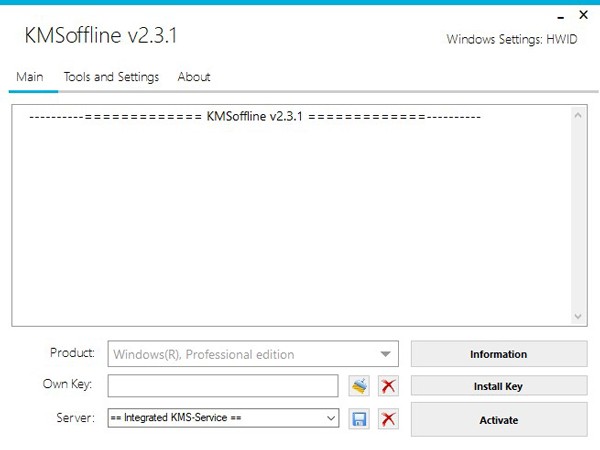
Task: Hit the Activate button
Action: [x=498, y=420]
